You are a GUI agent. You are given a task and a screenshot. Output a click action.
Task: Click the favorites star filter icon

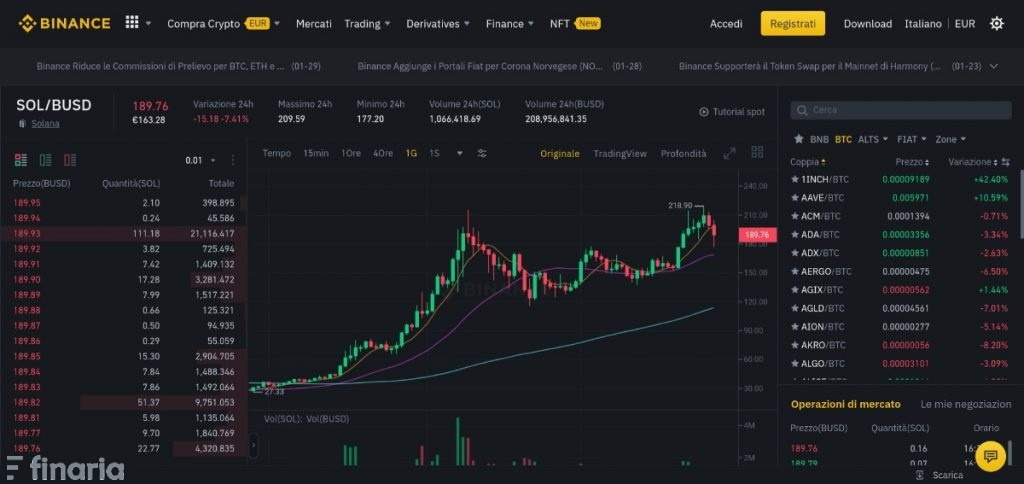coord(798,139)
